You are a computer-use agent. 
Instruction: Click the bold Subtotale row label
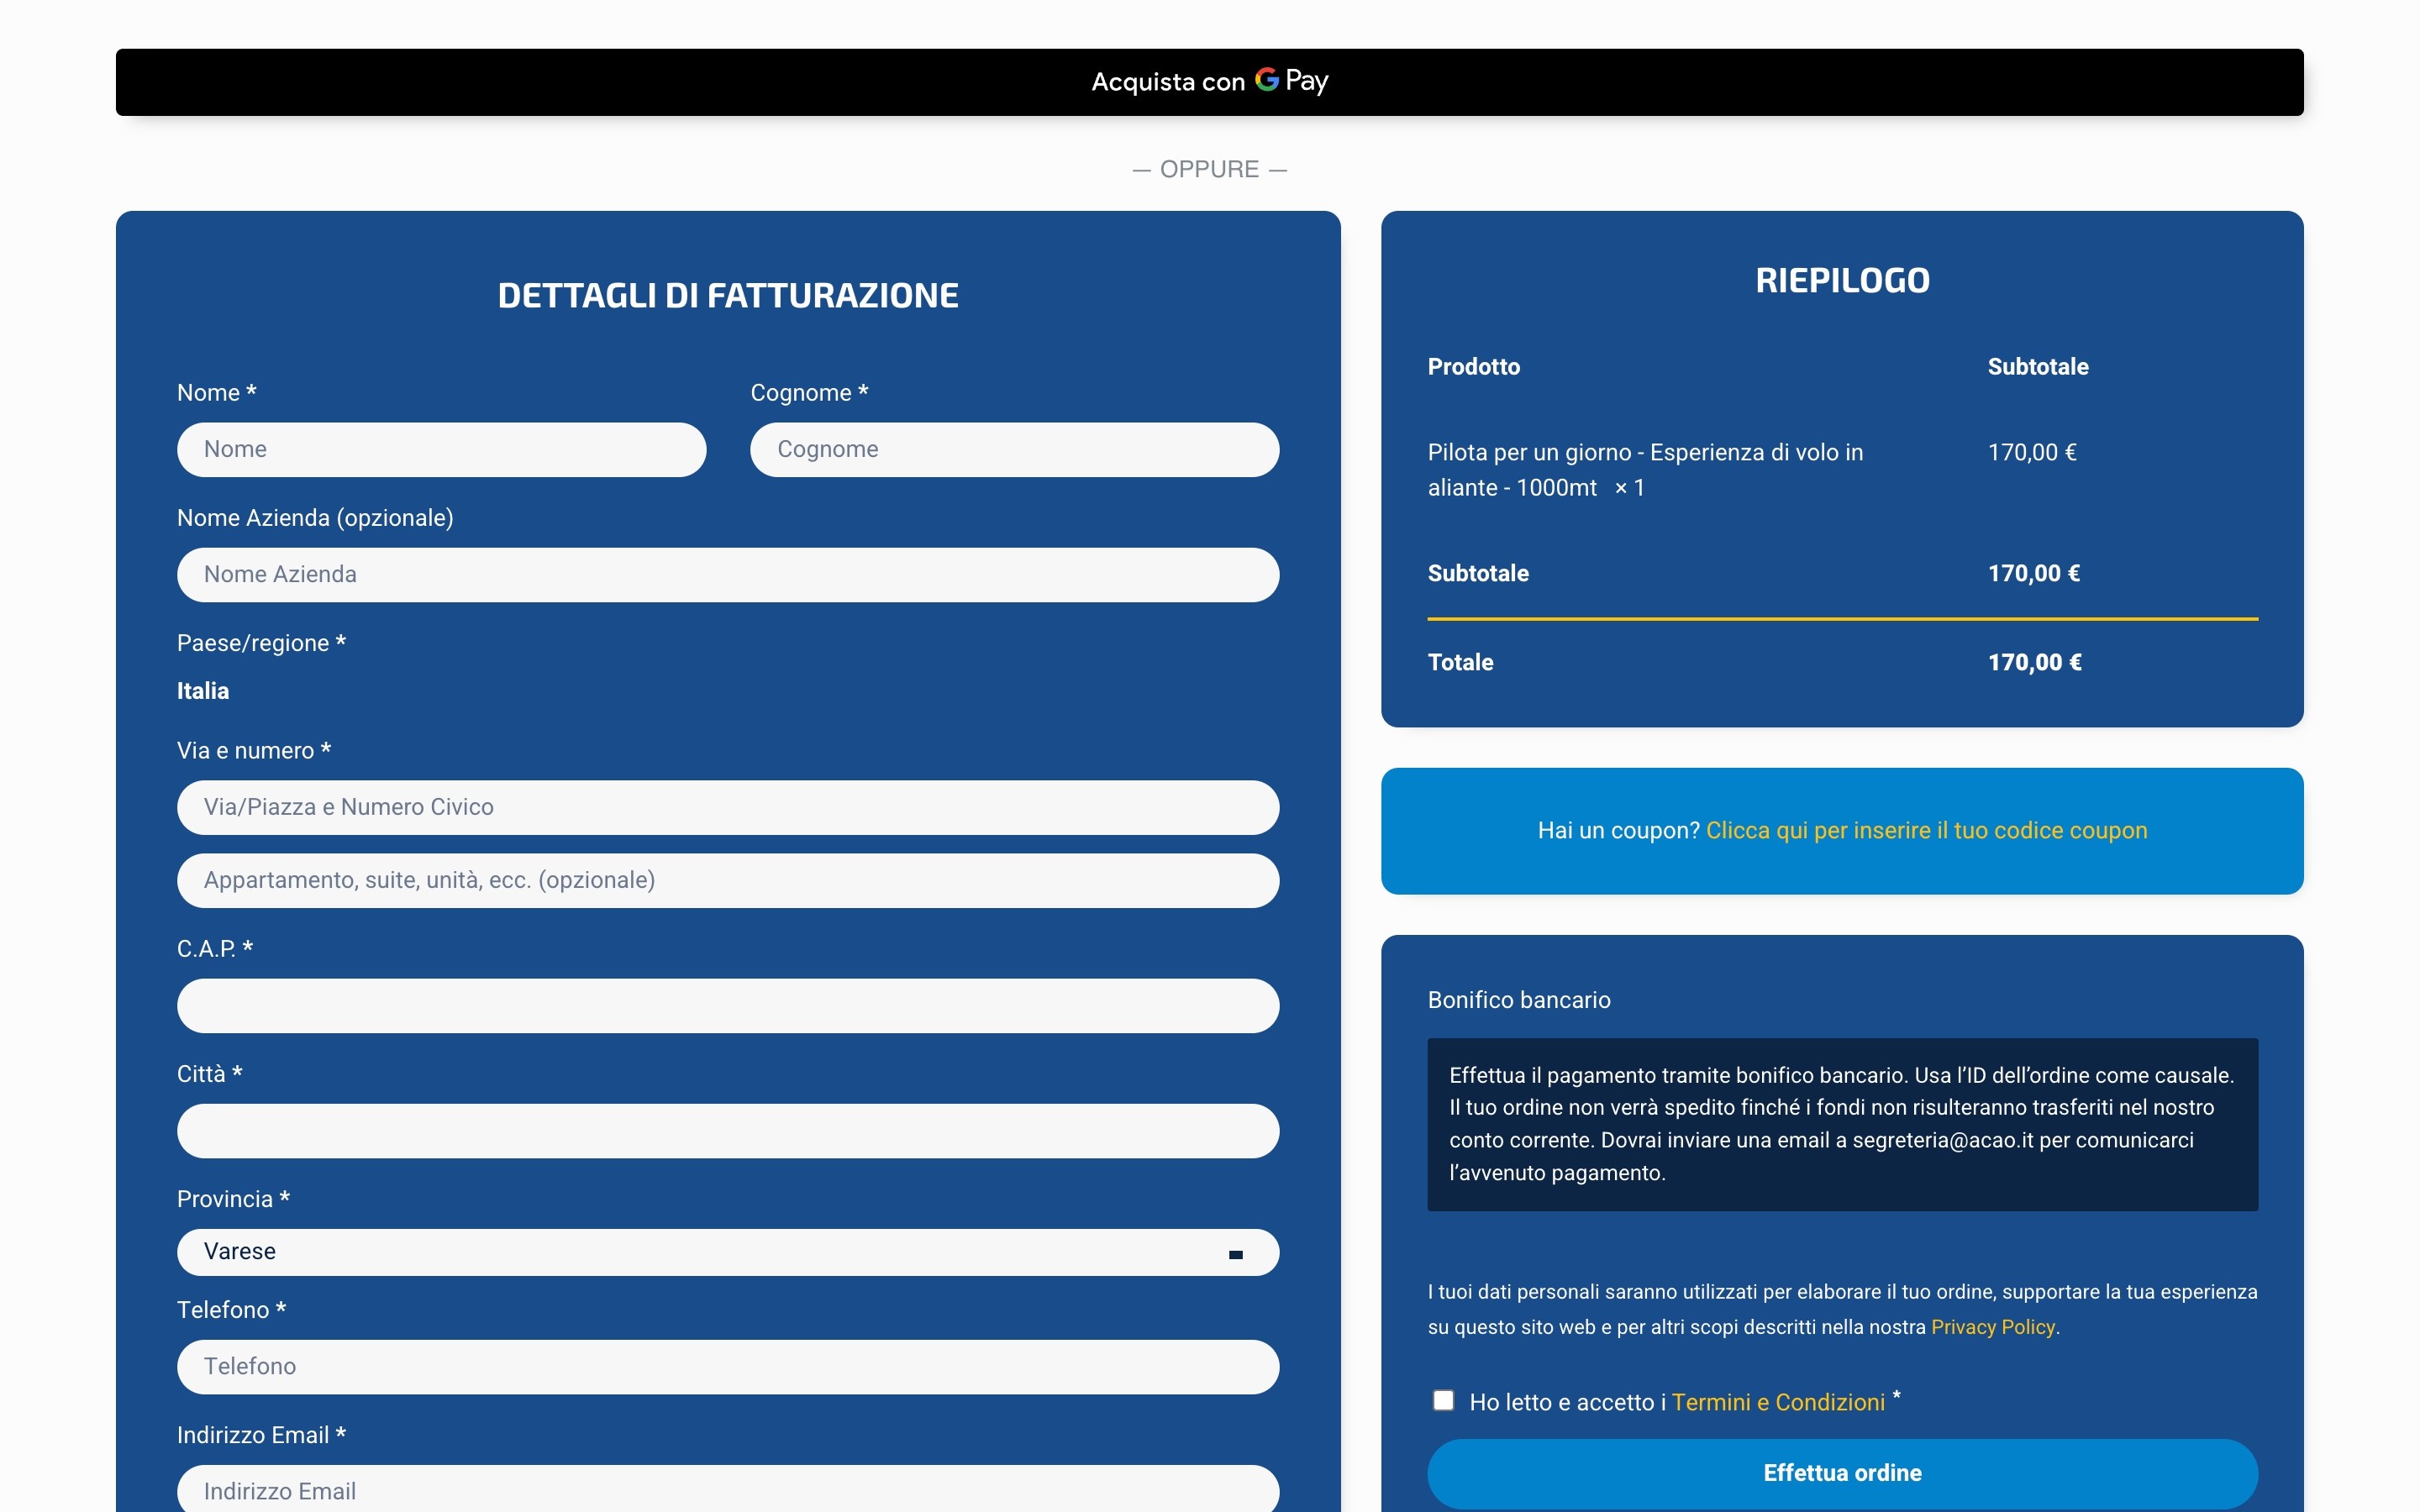click(x=1478, y=574)
